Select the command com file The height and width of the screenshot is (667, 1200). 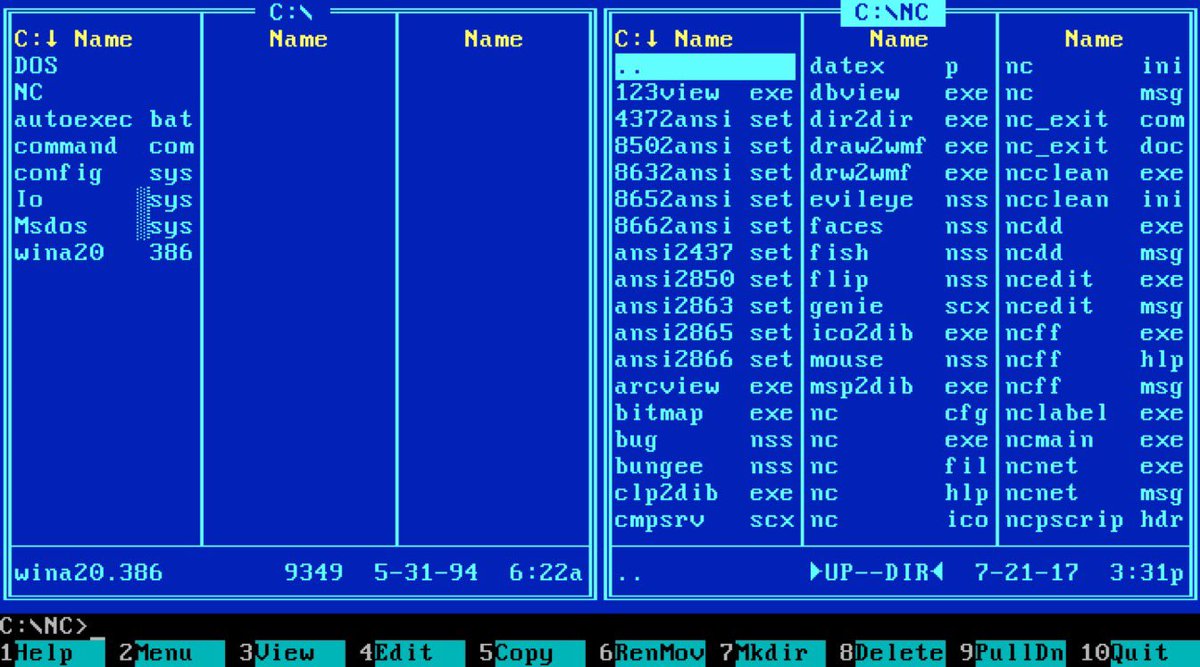[x=104, y=146]
